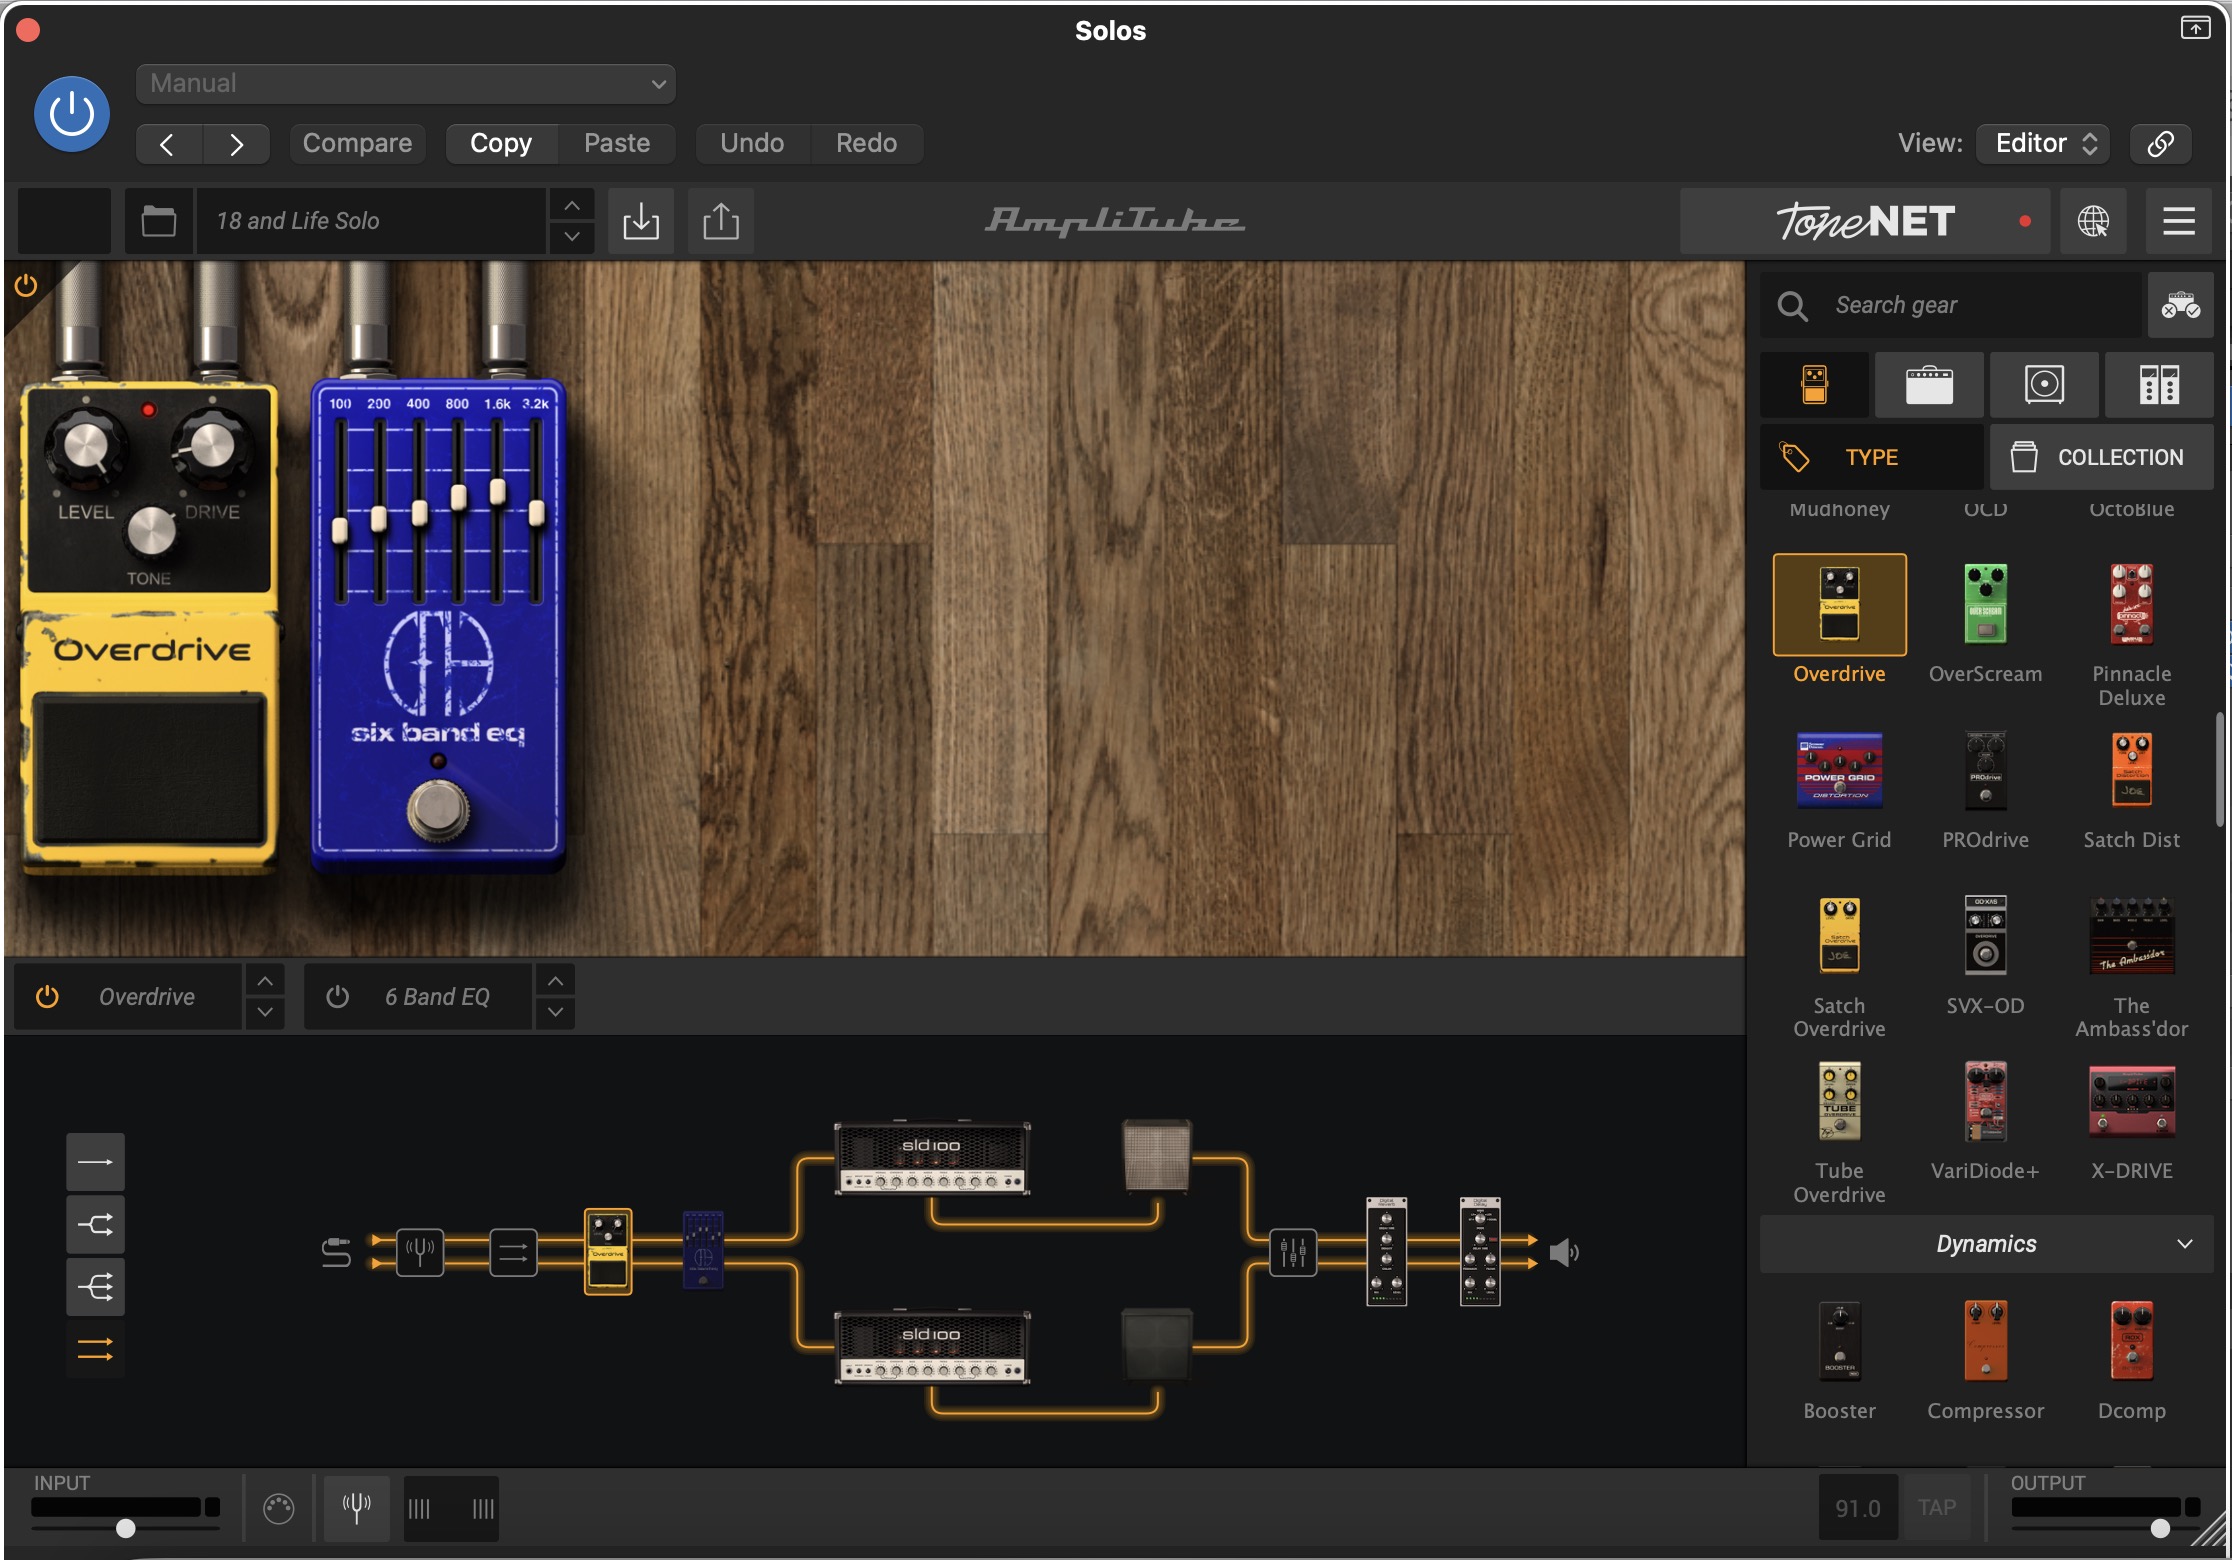
Task: Open the Manual preset dropdown
Action: coord(406,84)
